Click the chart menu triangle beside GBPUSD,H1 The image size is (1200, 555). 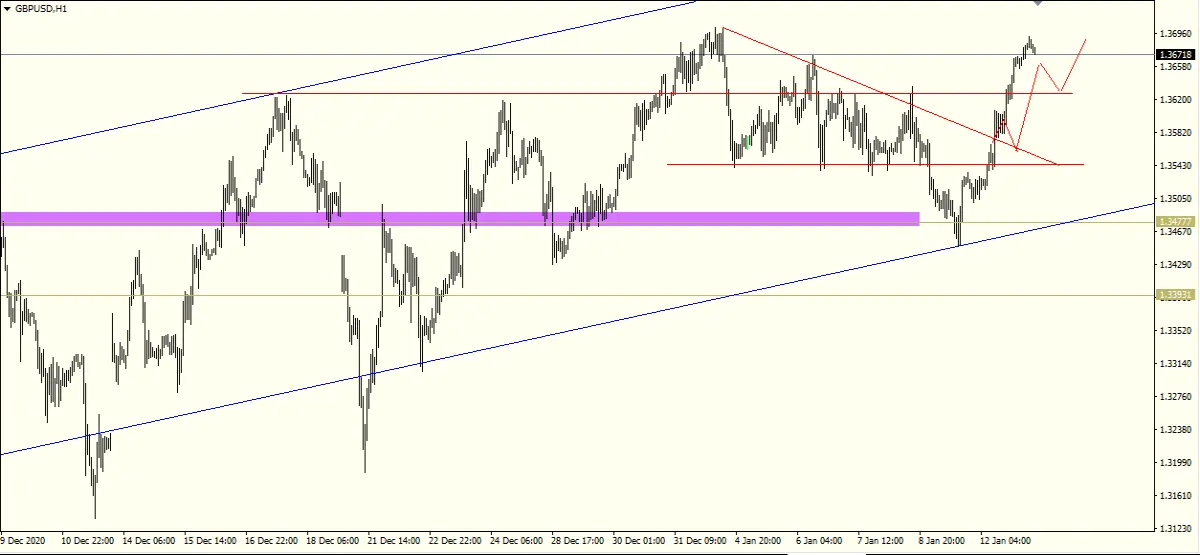(x=7, y=7)
